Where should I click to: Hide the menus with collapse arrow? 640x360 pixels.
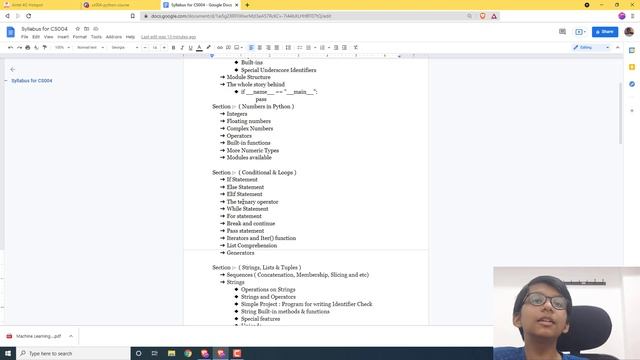(618, 48)
